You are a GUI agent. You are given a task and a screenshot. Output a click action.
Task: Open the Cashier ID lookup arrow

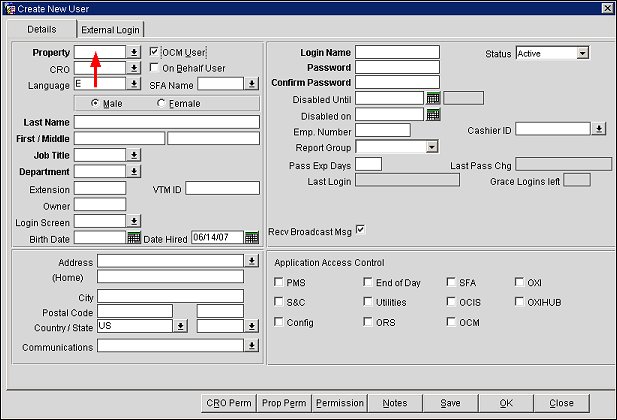(x=598, y=129)
